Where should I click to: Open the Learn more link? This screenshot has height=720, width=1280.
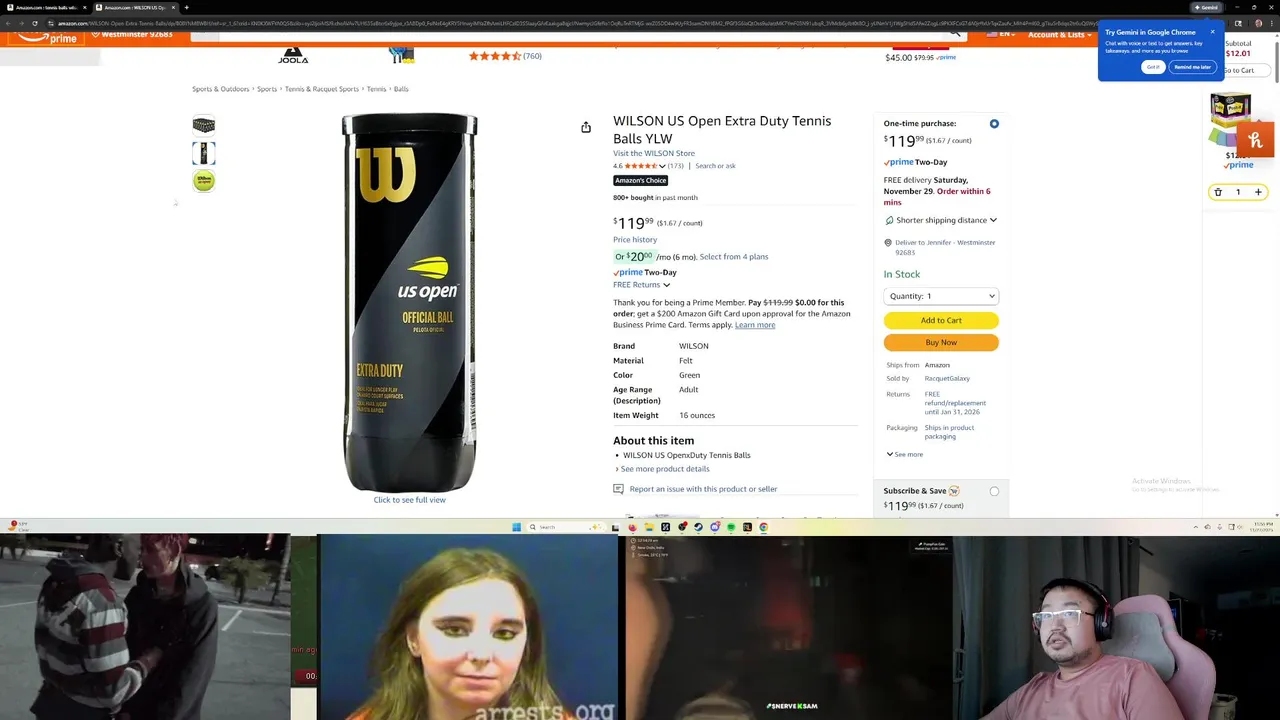click(755, 325)
